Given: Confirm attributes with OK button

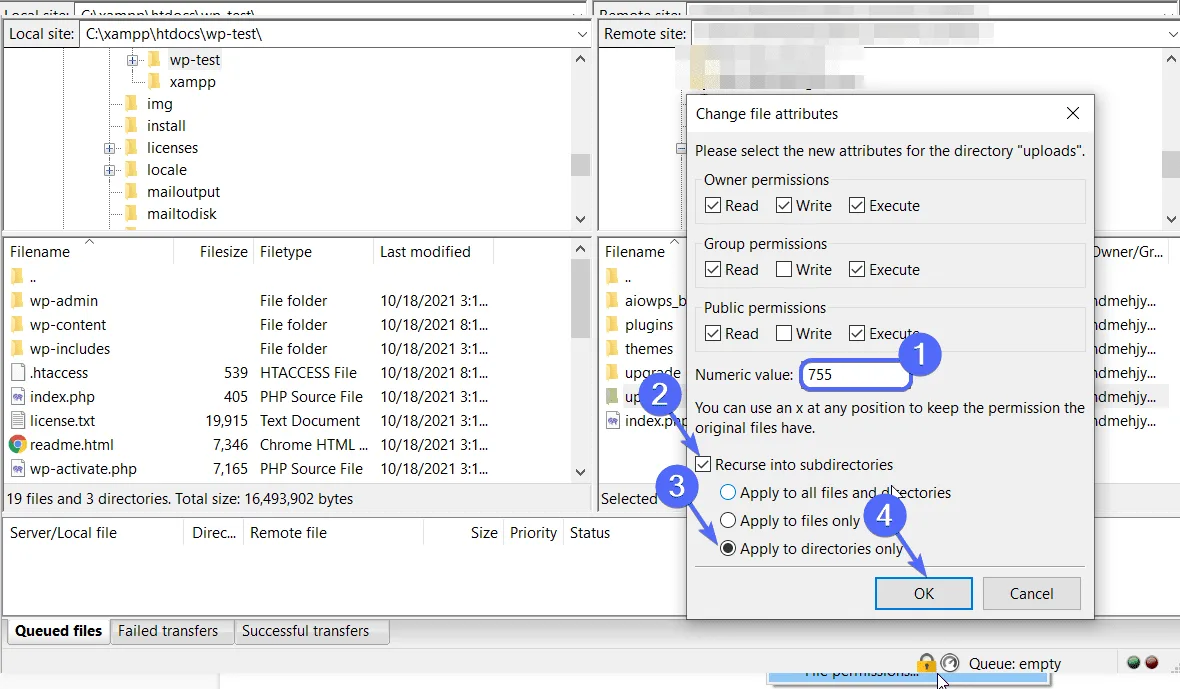Looking at the screenshot, I should (923, 593).
